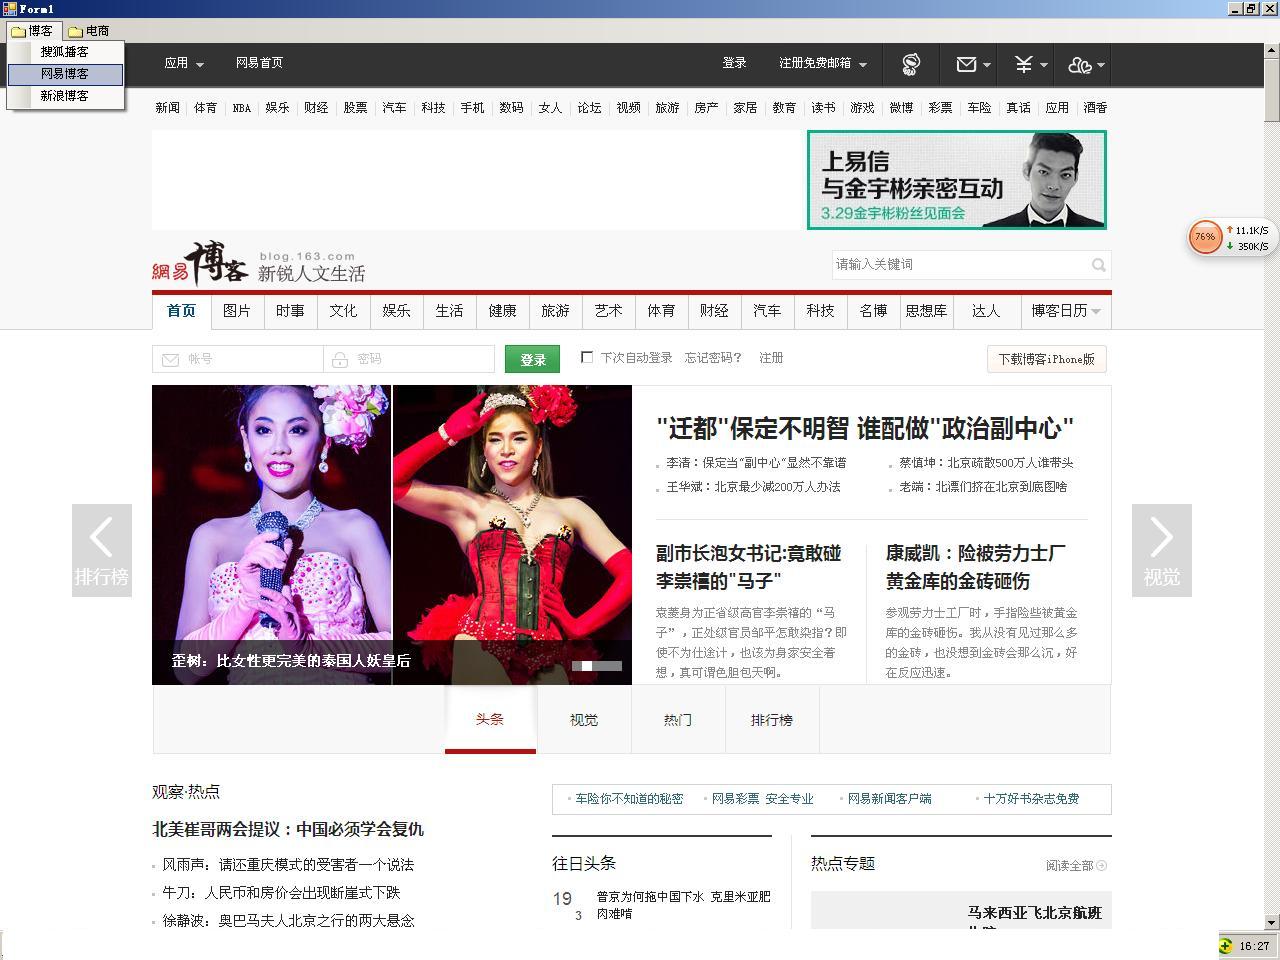The width and height of the screenshot is (1280, 960).
Task: Choose 新浪博客 from the dropdown menu
Action: point(65,96)
